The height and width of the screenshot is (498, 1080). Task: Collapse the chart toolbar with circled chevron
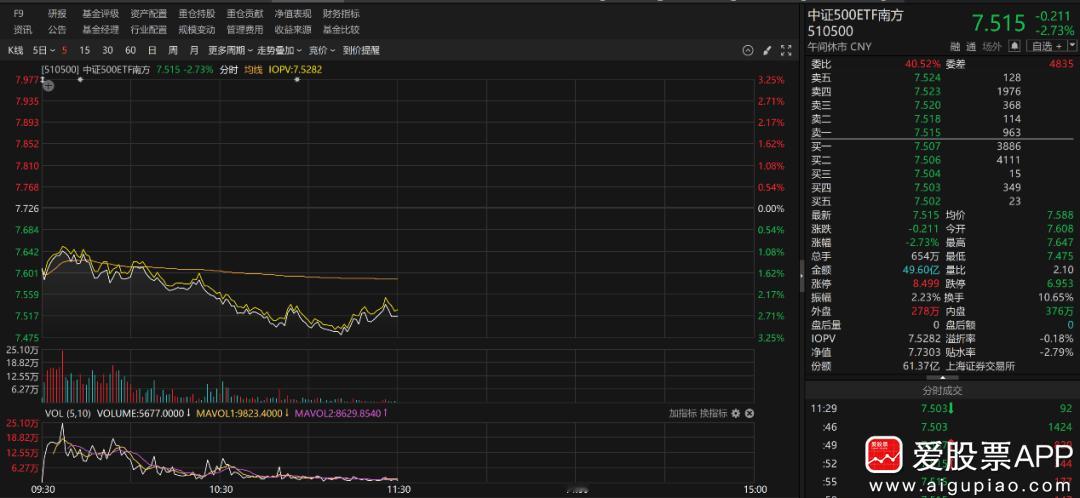pos(748,50)
